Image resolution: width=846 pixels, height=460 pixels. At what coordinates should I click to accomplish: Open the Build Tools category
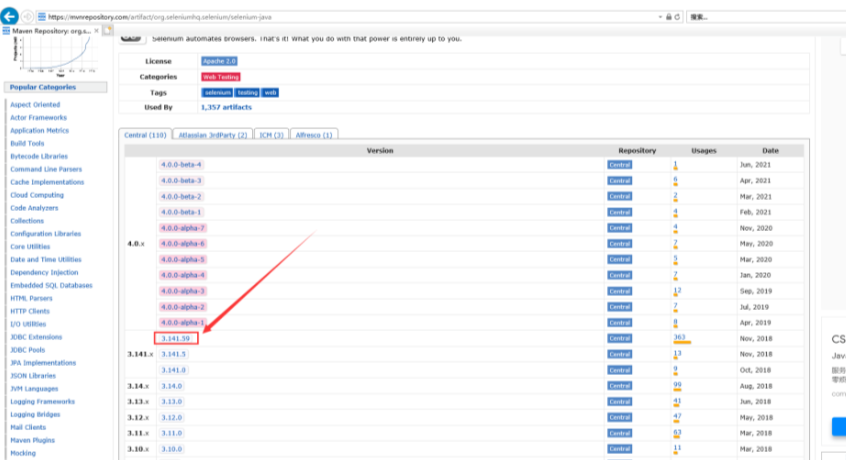click(27, 143)
